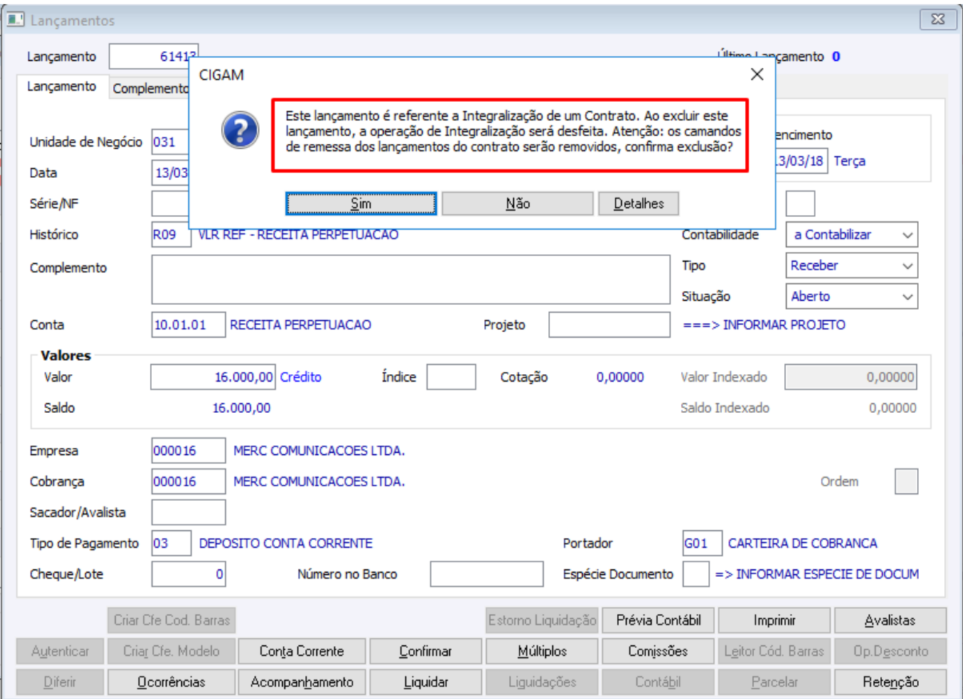Click the Autenticar button

point(60,651)
